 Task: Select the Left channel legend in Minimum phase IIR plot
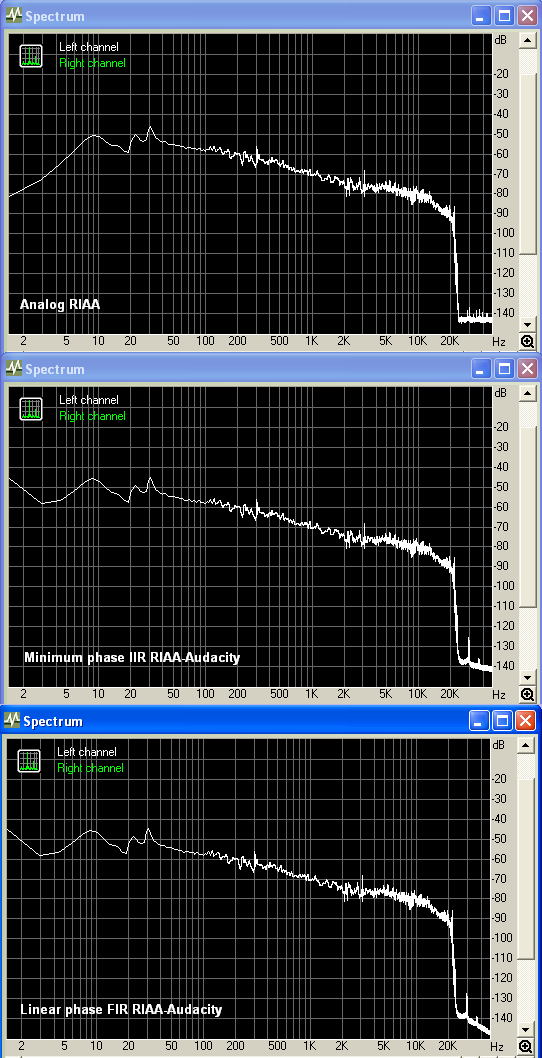88,400
